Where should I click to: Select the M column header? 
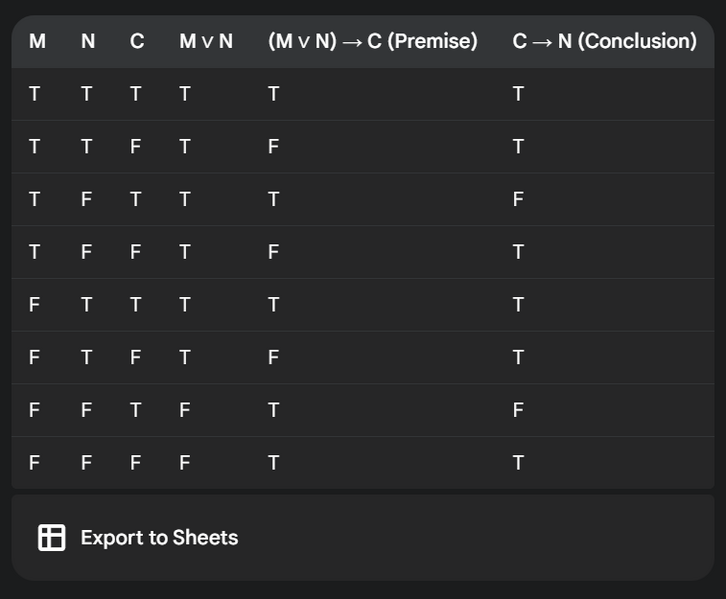38,41
